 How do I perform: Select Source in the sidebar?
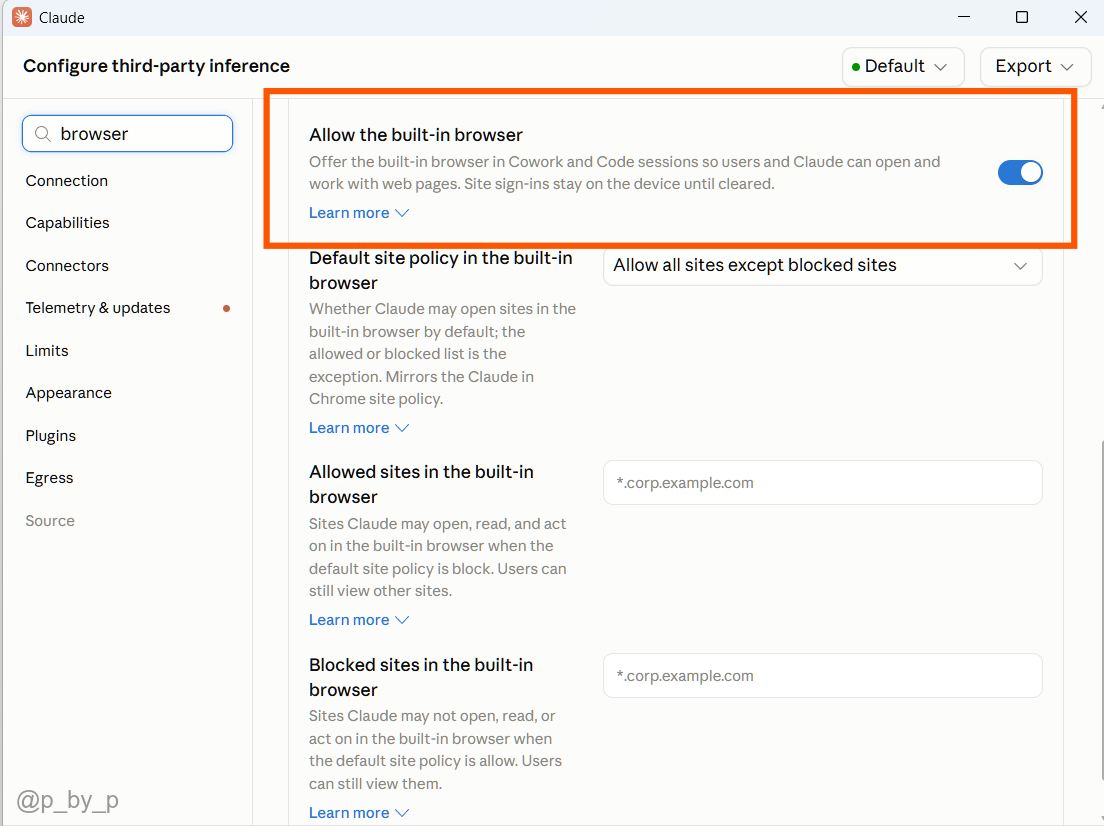pyautogui.click(x=50, y=520)
